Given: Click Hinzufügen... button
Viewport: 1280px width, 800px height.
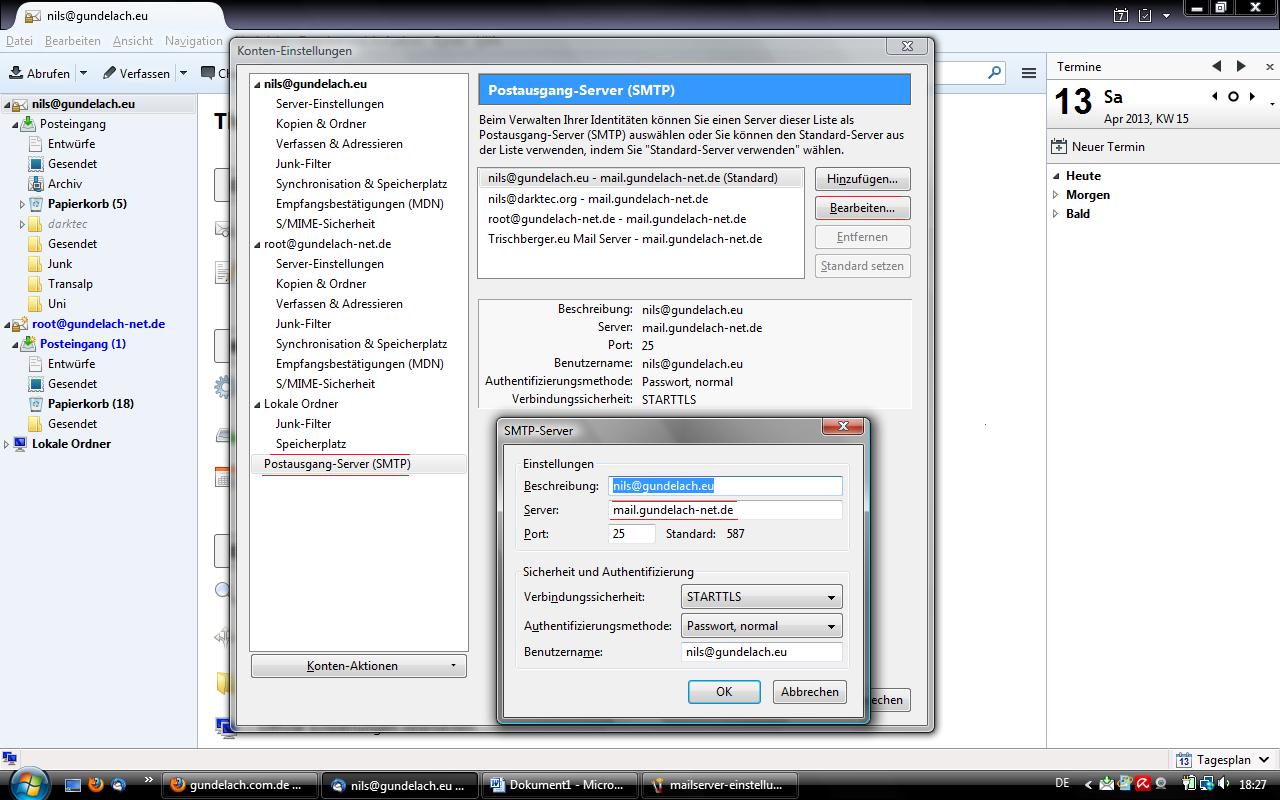Looking at the screenshot, I should [x=862, y=179].
